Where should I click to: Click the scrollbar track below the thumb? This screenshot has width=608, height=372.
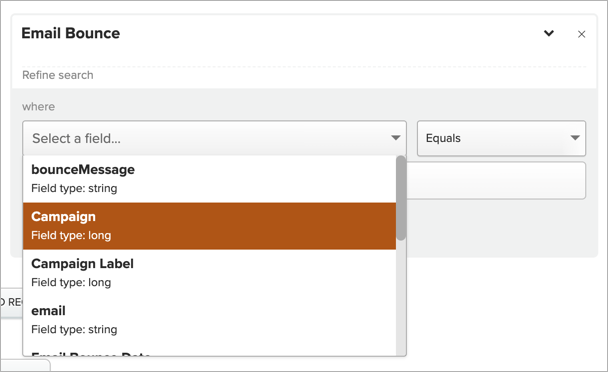click(x=401, y=298)
